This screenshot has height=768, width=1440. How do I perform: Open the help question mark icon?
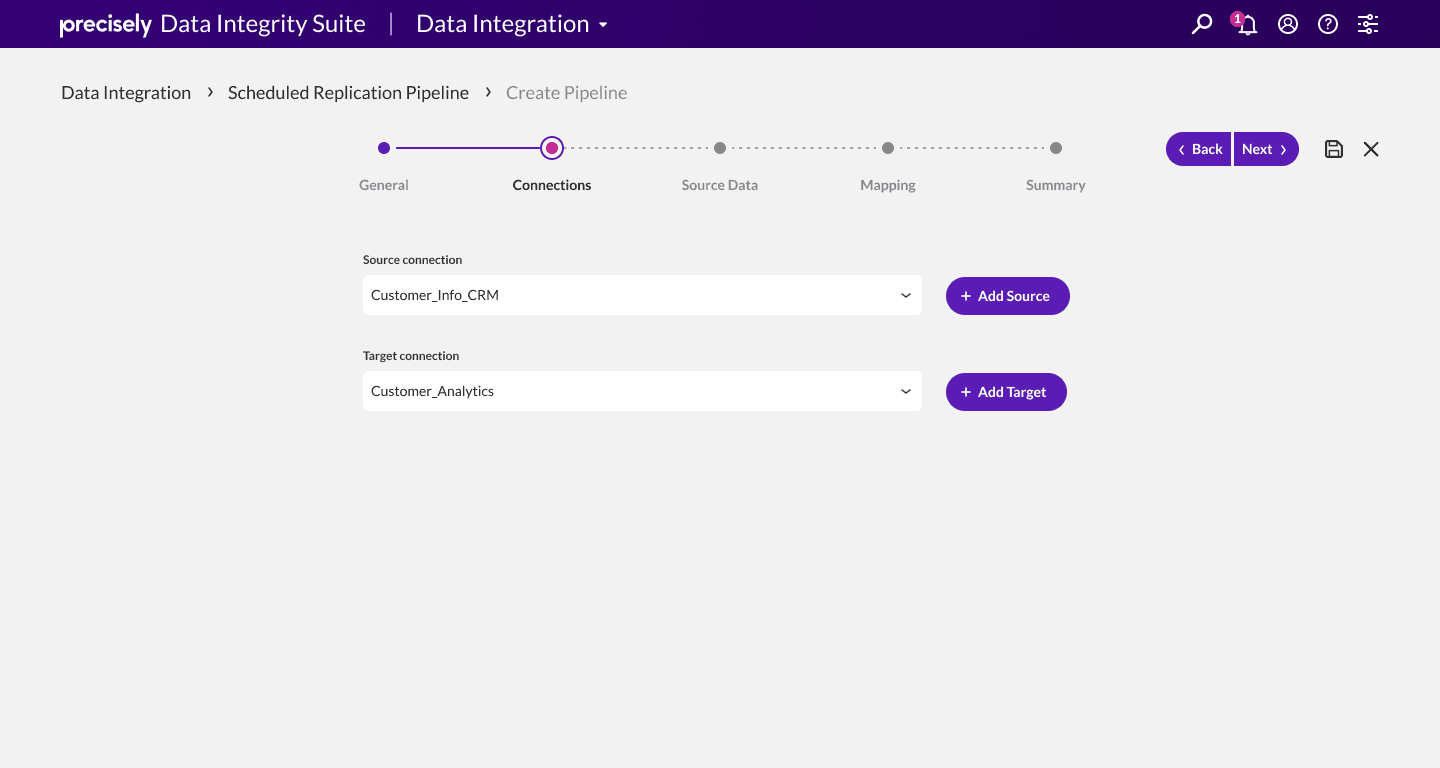coord(1328,24)
